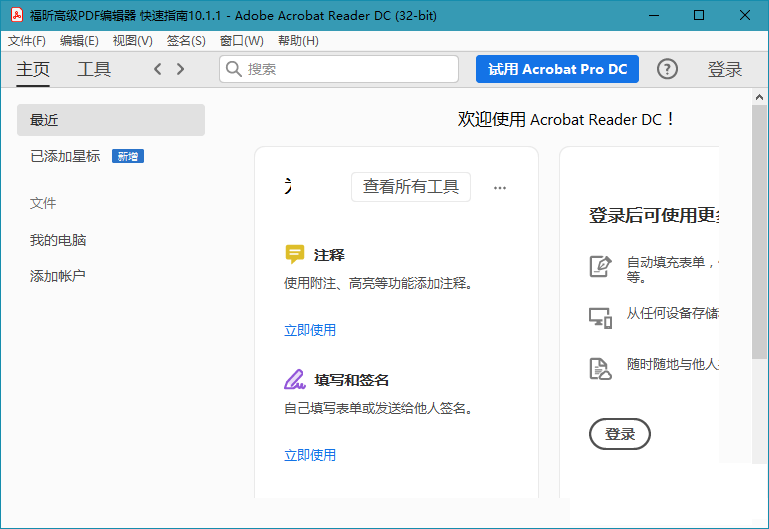This screenshot has width=769, height=529.
Task: Click the 新增 badge
Action: (128, 156)
